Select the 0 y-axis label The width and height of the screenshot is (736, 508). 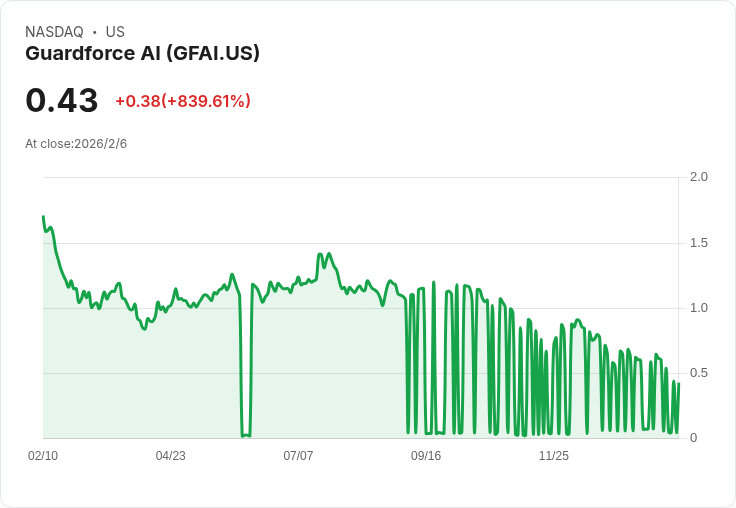(x=694, y=438)
